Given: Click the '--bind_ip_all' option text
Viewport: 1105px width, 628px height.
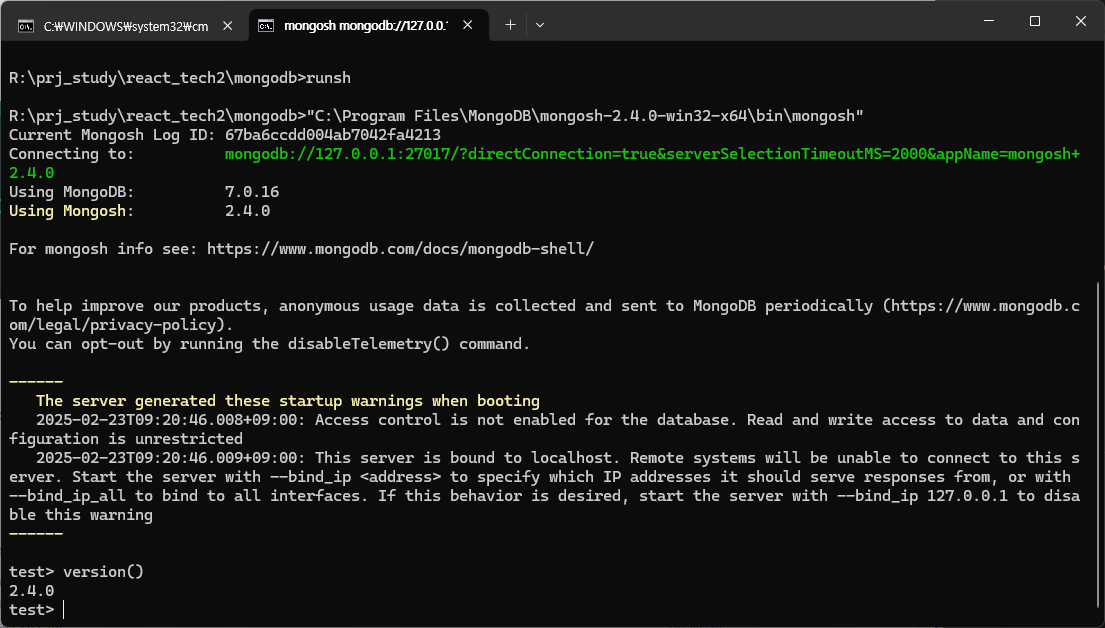Looking at the screenshot, I should (68, 496).
